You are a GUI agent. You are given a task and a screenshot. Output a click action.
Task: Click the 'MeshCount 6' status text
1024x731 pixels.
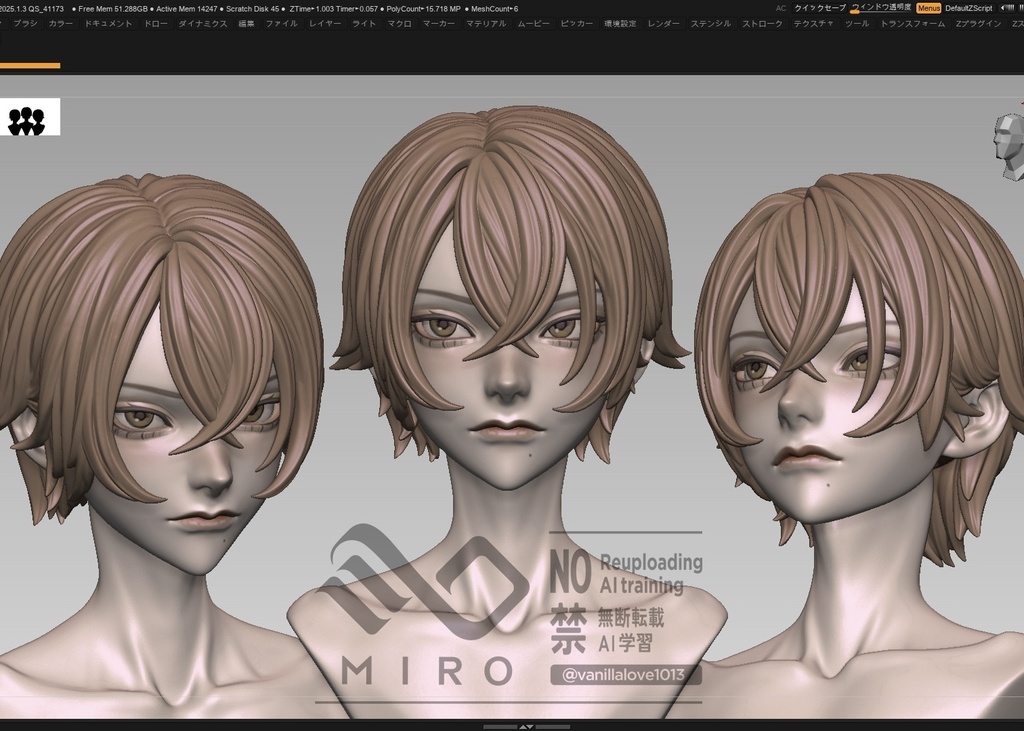(494, 9)
